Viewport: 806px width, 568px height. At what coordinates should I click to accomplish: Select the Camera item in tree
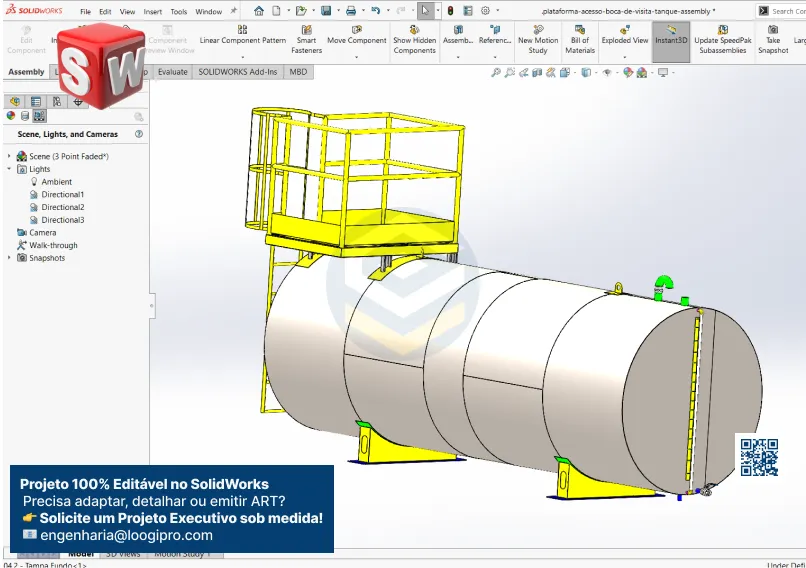click(42, 233)
